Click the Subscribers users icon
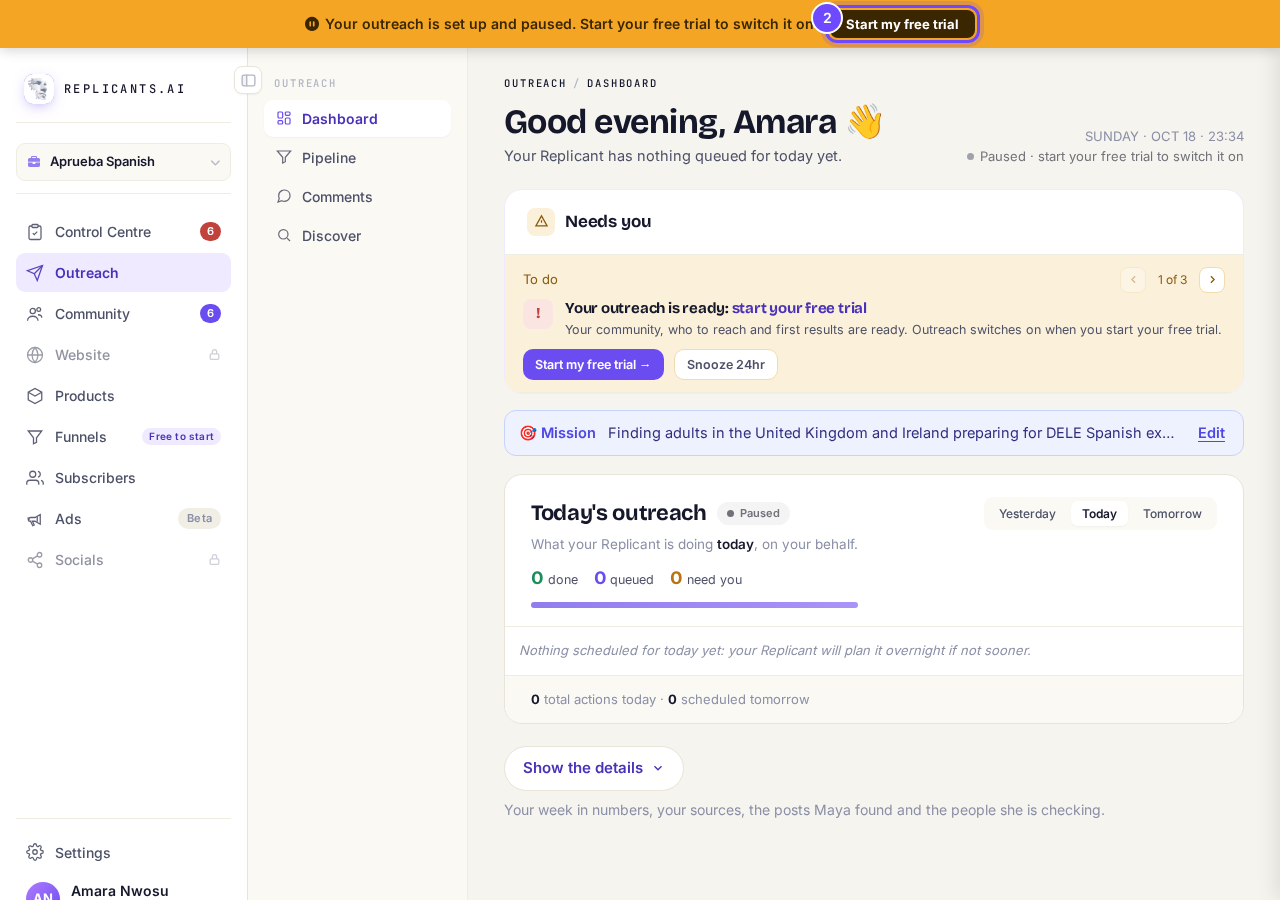Image resolution: width=1280 pixels, height=900 pixels. coord(35,478)
